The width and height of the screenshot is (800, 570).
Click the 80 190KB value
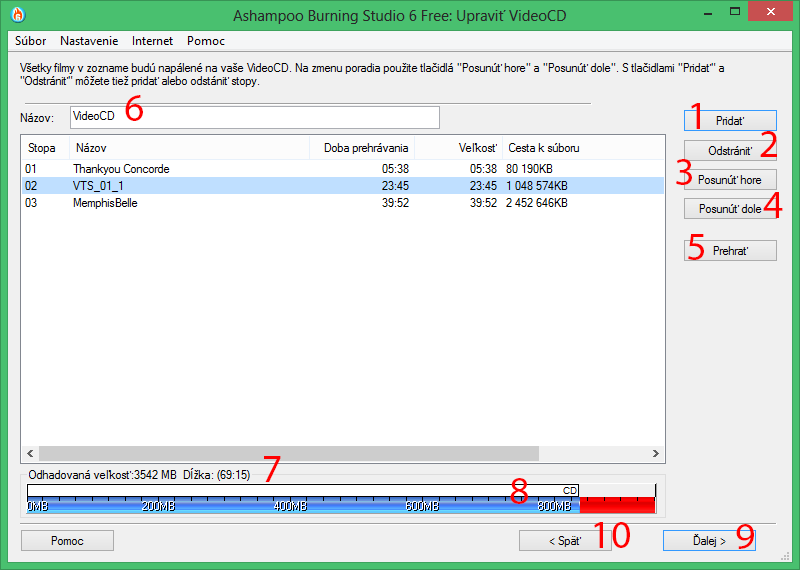click(529, 169)
